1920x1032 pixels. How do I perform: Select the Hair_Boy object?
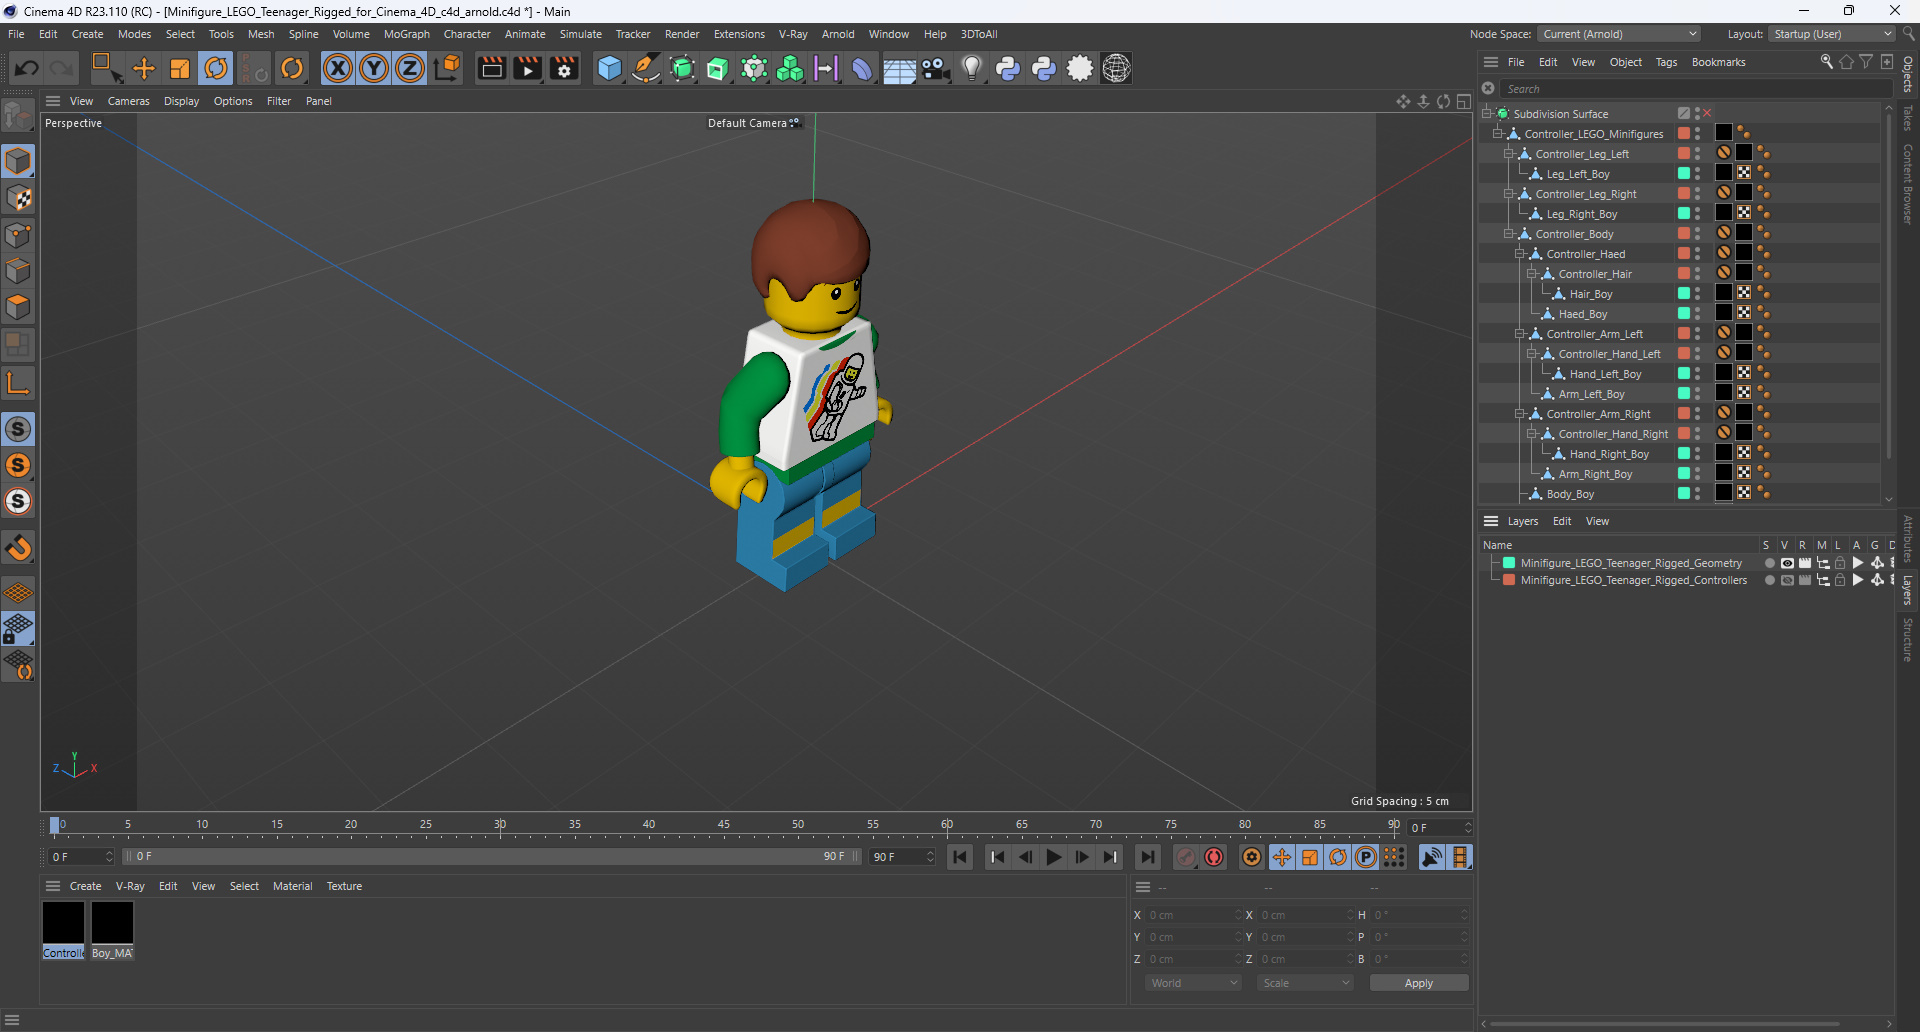[x=1590, y=294]
